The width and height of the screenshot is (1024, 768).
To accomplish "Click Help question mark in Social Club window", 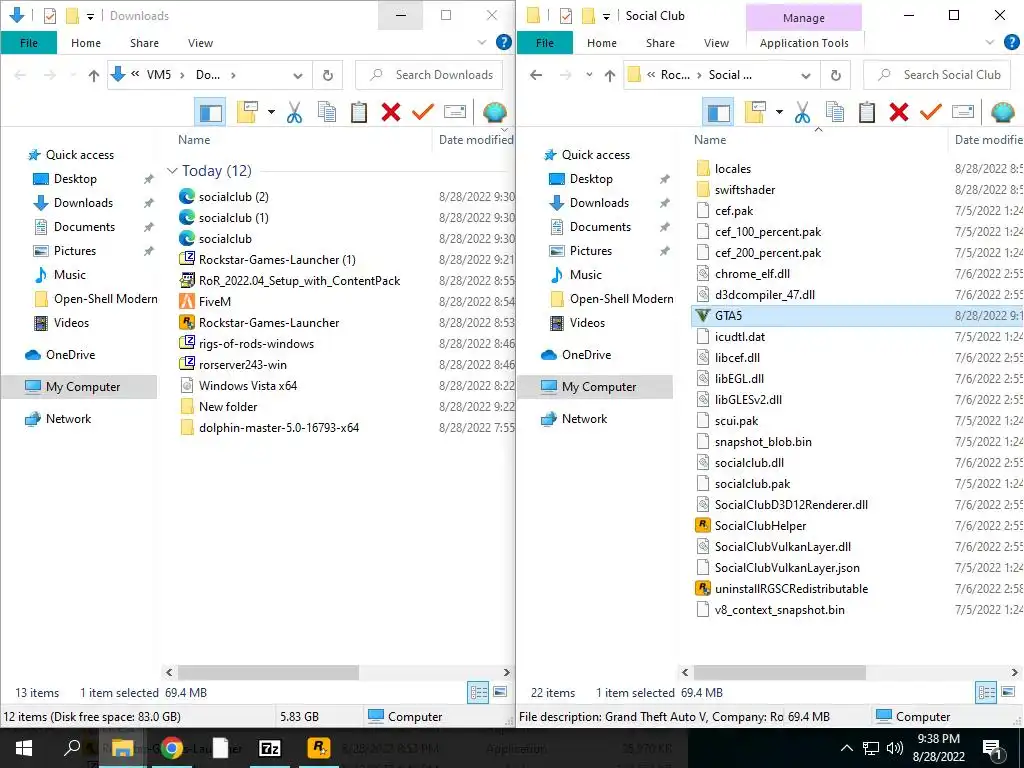I will [x=1012, y=42].
